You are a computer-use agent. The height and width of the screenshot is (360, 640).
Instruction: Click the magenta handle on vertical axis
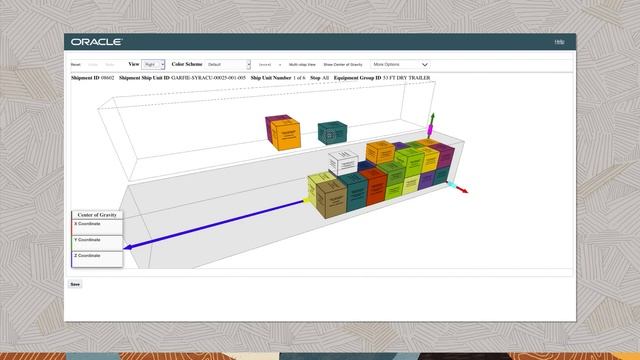430,130
